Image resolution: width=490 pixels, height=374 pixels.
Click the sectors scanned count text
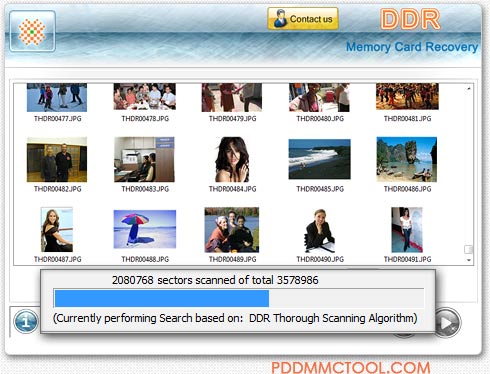215,280
